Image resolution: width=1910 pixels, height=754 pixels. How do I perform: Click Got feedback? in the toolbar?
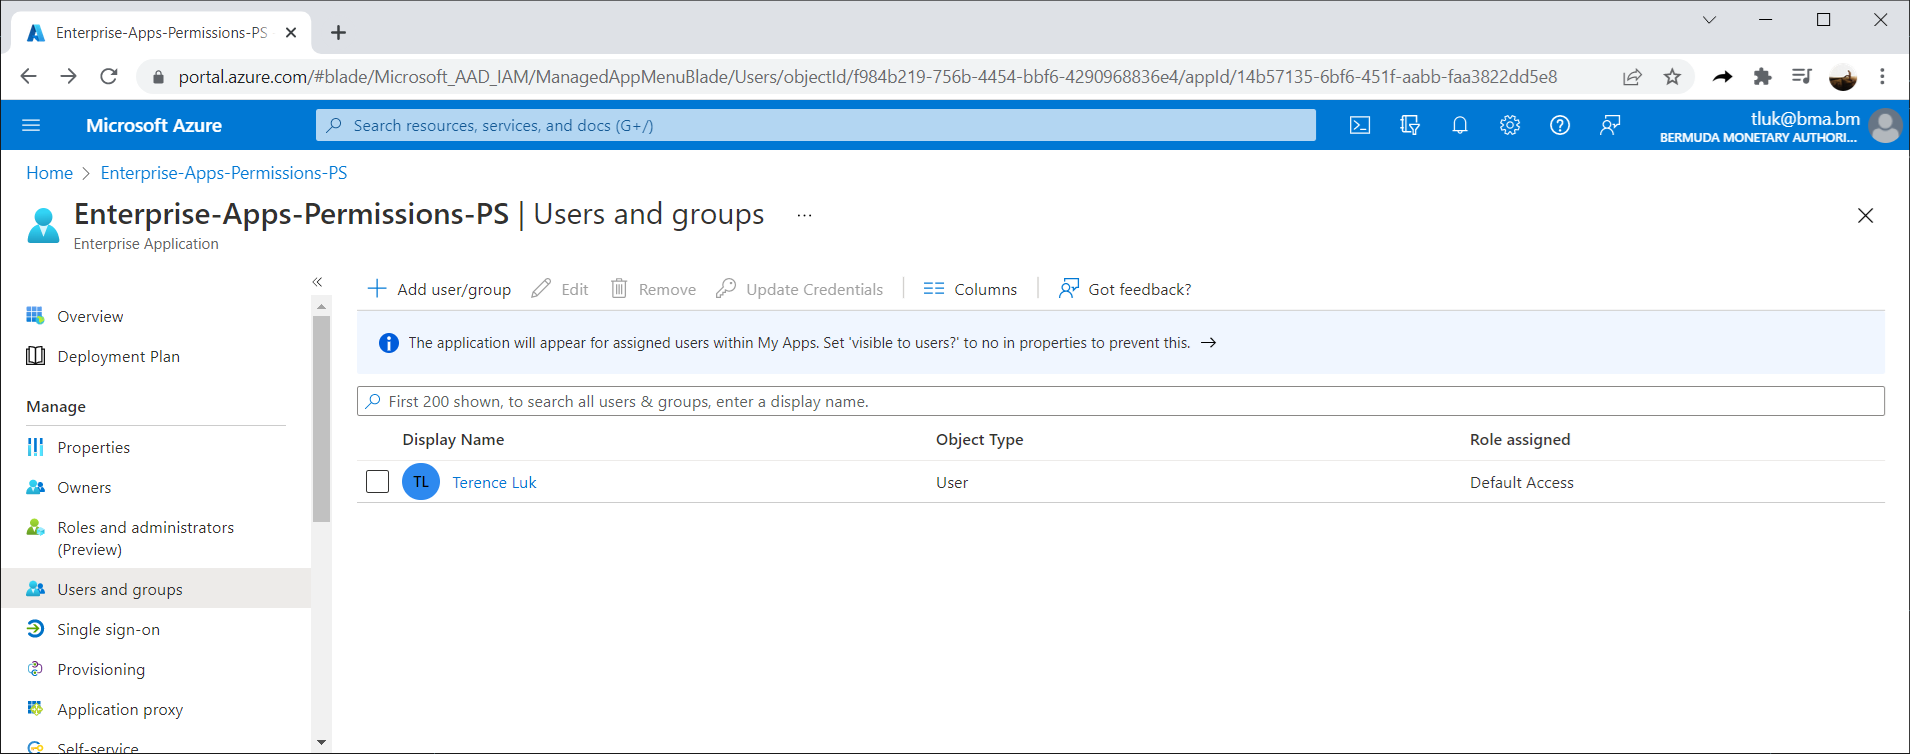(x=1125, y=289)
